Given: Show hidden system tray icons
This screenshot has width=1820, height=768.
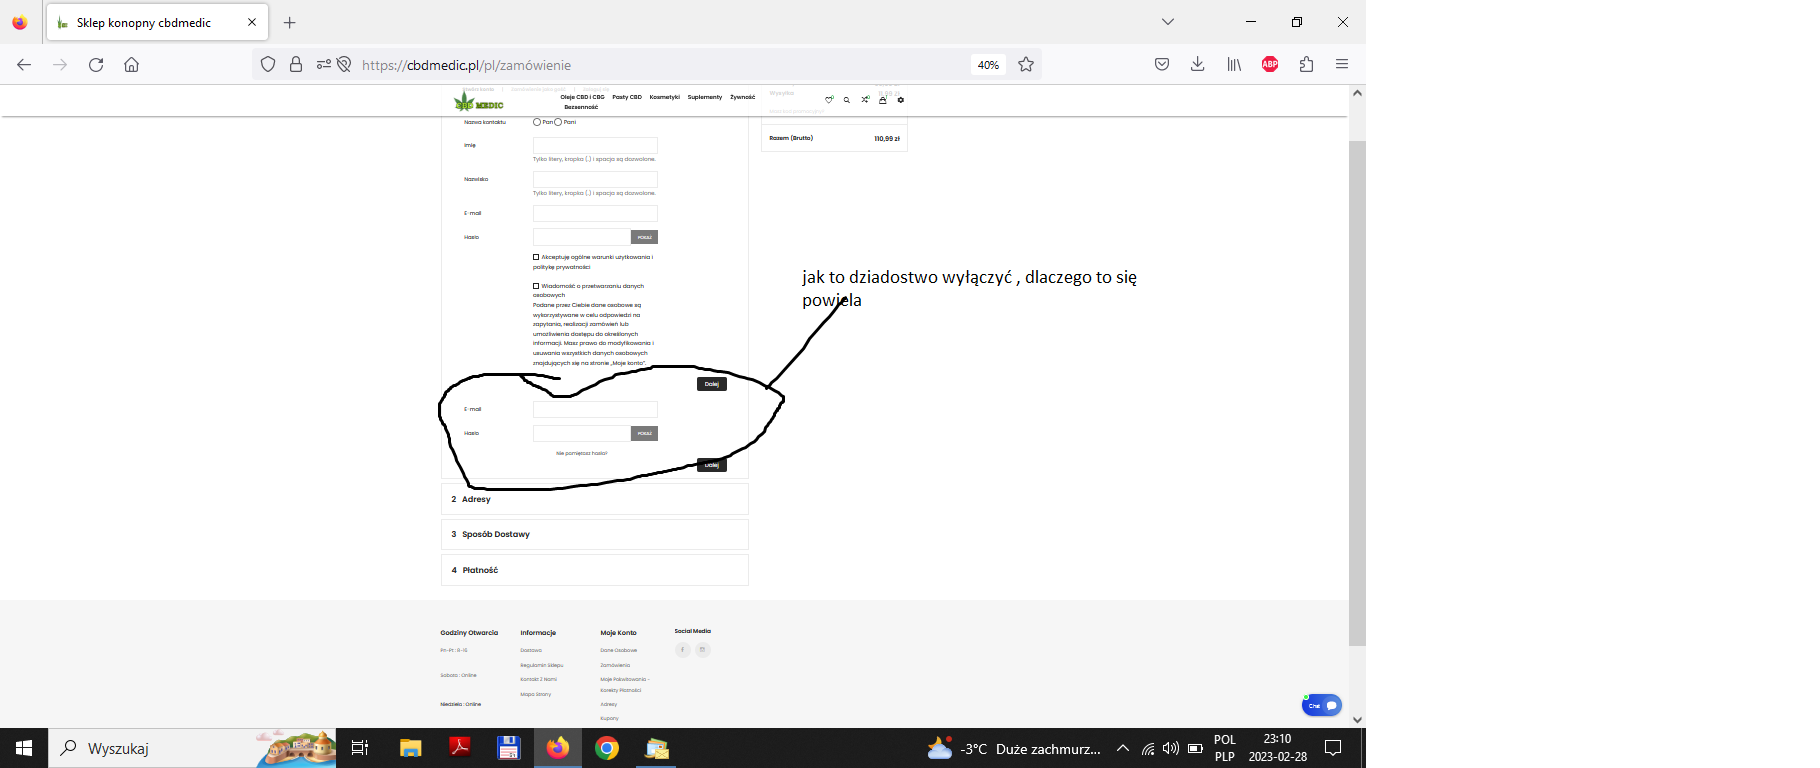Looking at the screenshot, I should tap(1123, 748).
